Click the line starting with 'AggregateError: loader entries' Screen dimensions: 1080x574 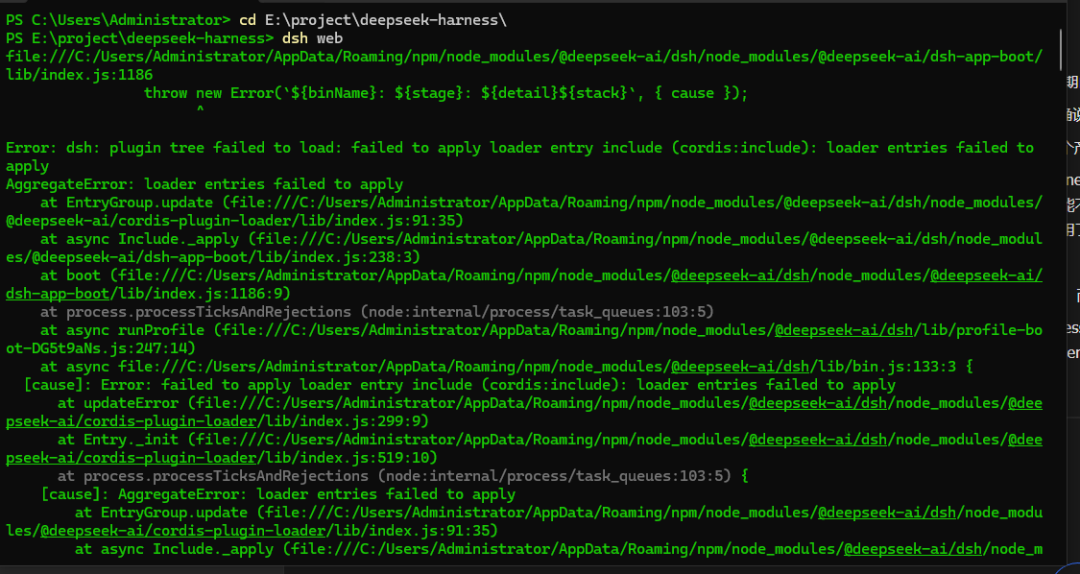click(x=205, y=184)
